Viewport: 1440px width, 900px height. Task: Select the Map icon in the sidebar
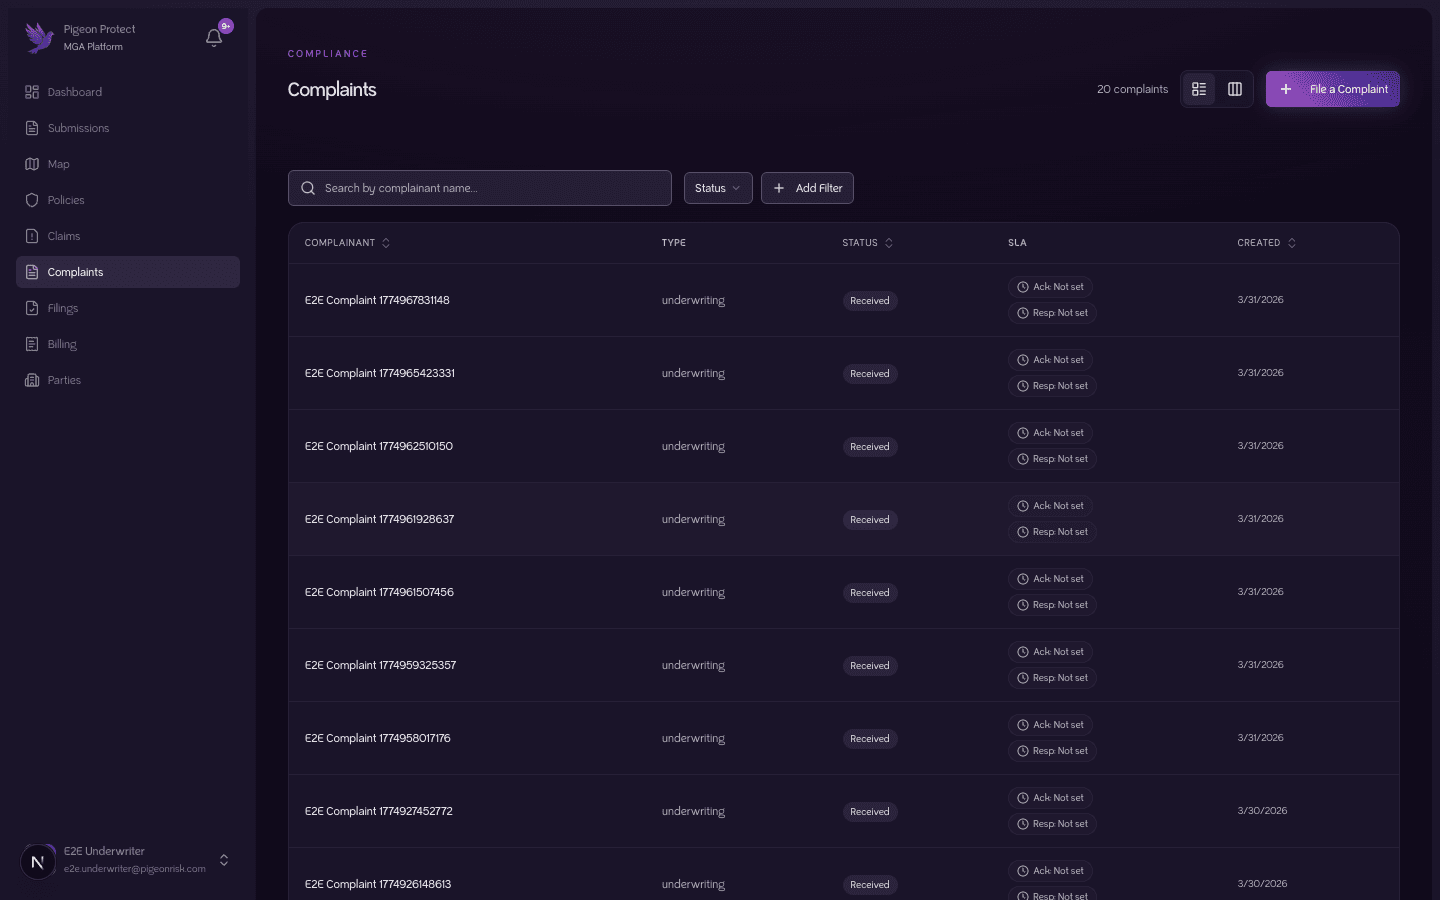click(31, 163)
